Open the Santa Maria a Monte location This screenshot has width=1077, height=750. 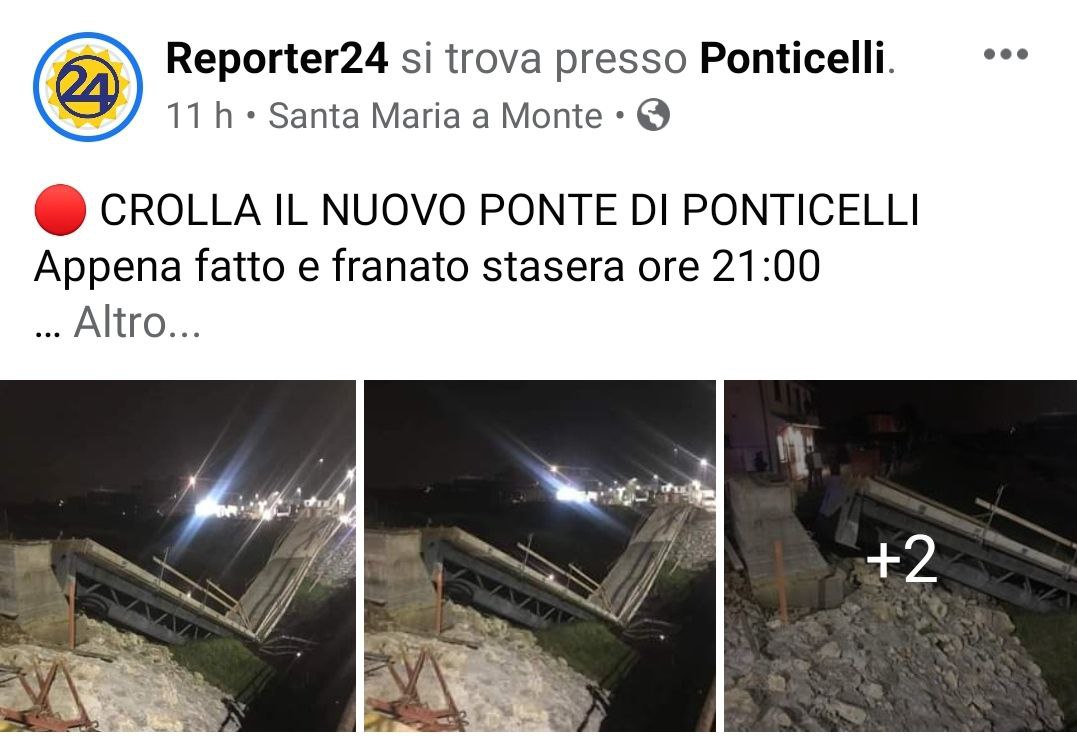tap(435, 115)
